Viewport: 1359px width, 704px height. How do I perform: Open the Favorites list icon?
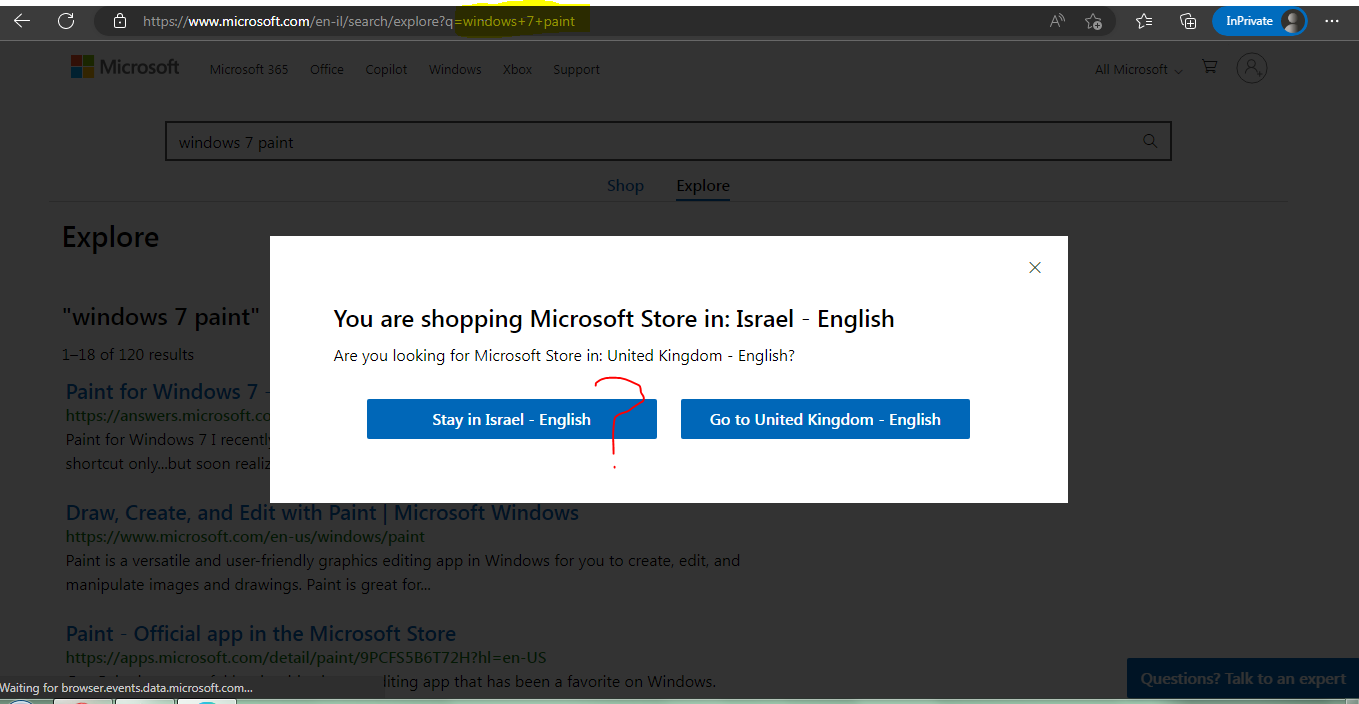click(x=1144, y=21)
